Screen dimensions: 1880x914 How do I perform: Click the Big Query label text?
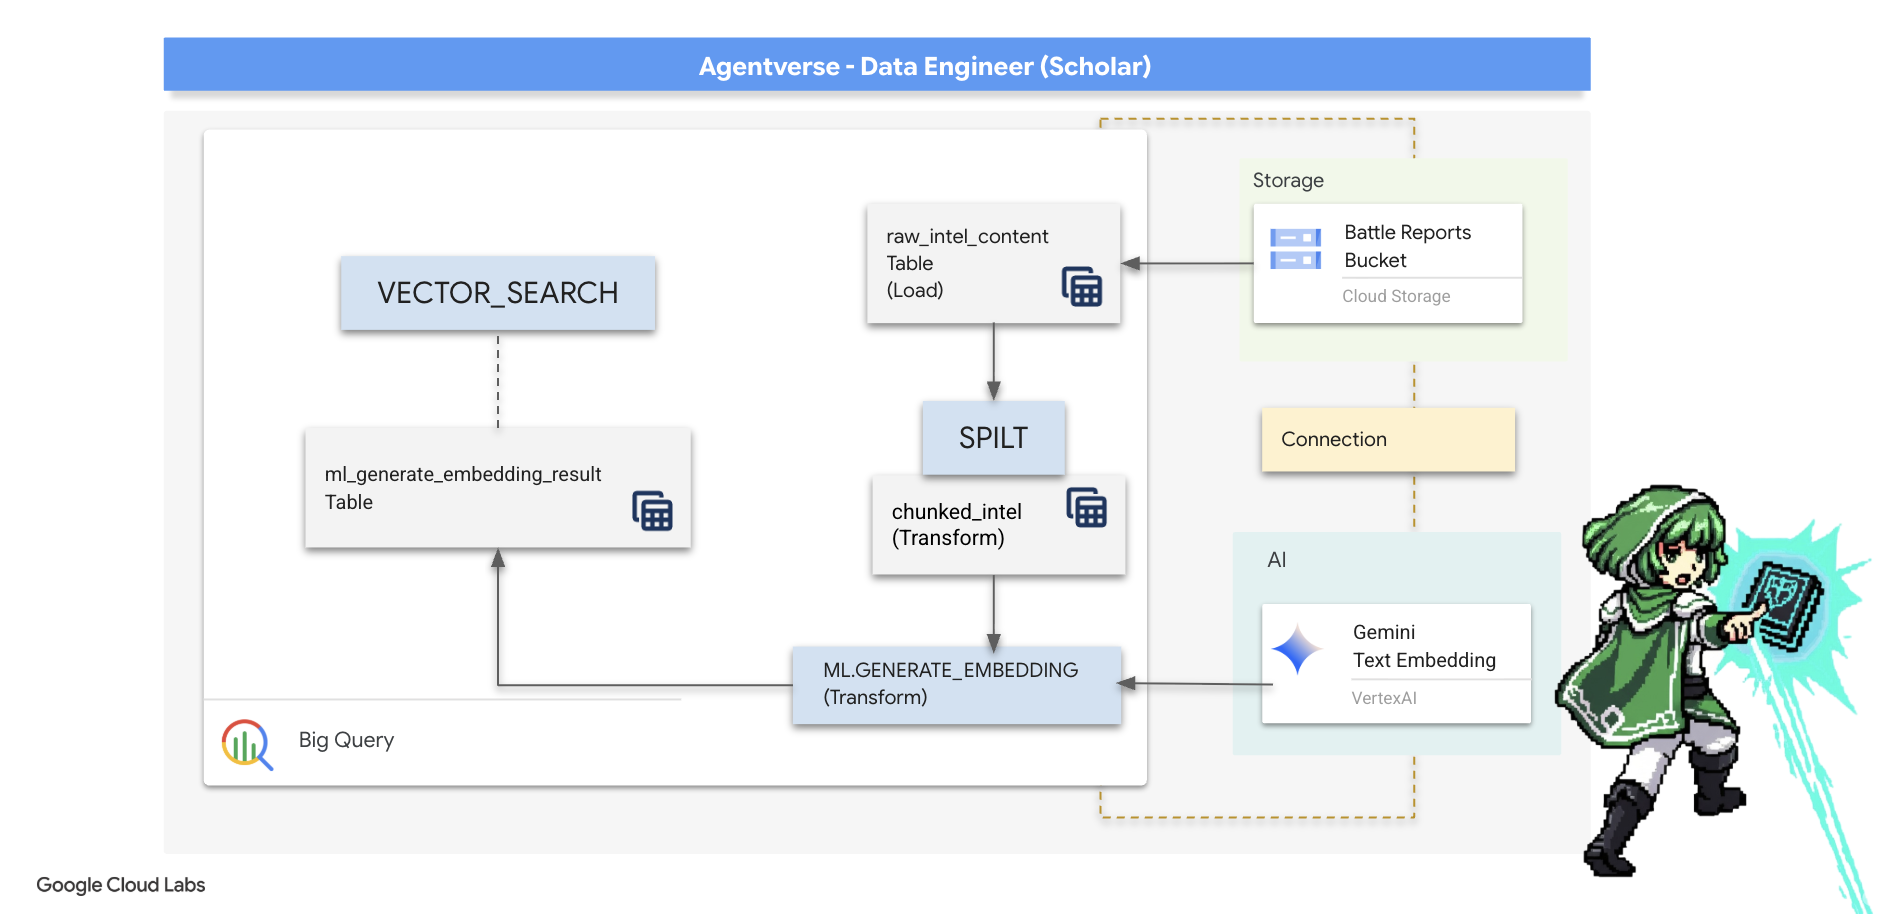point(346,740)
